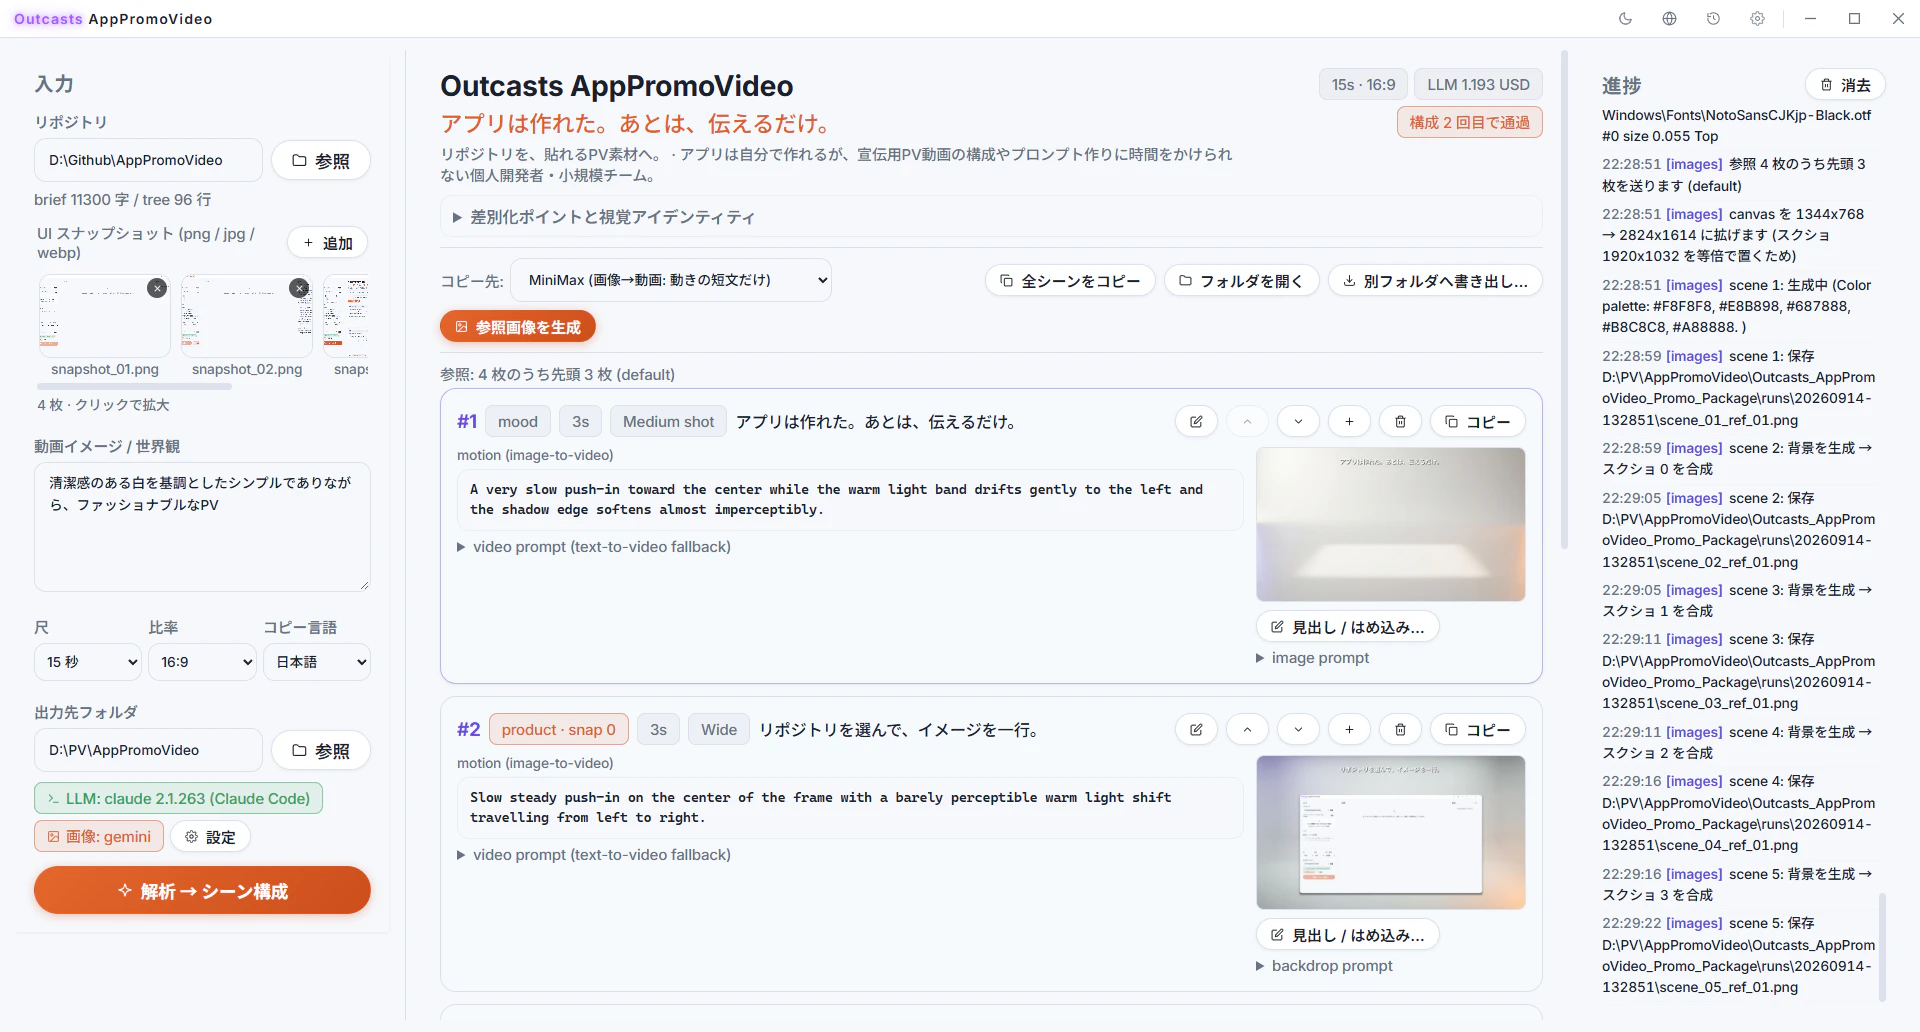The height and width of the screenshot is (1032, 1920).
Task: Click the Wide tag on scene #2
Action: [x=719, y=730]
